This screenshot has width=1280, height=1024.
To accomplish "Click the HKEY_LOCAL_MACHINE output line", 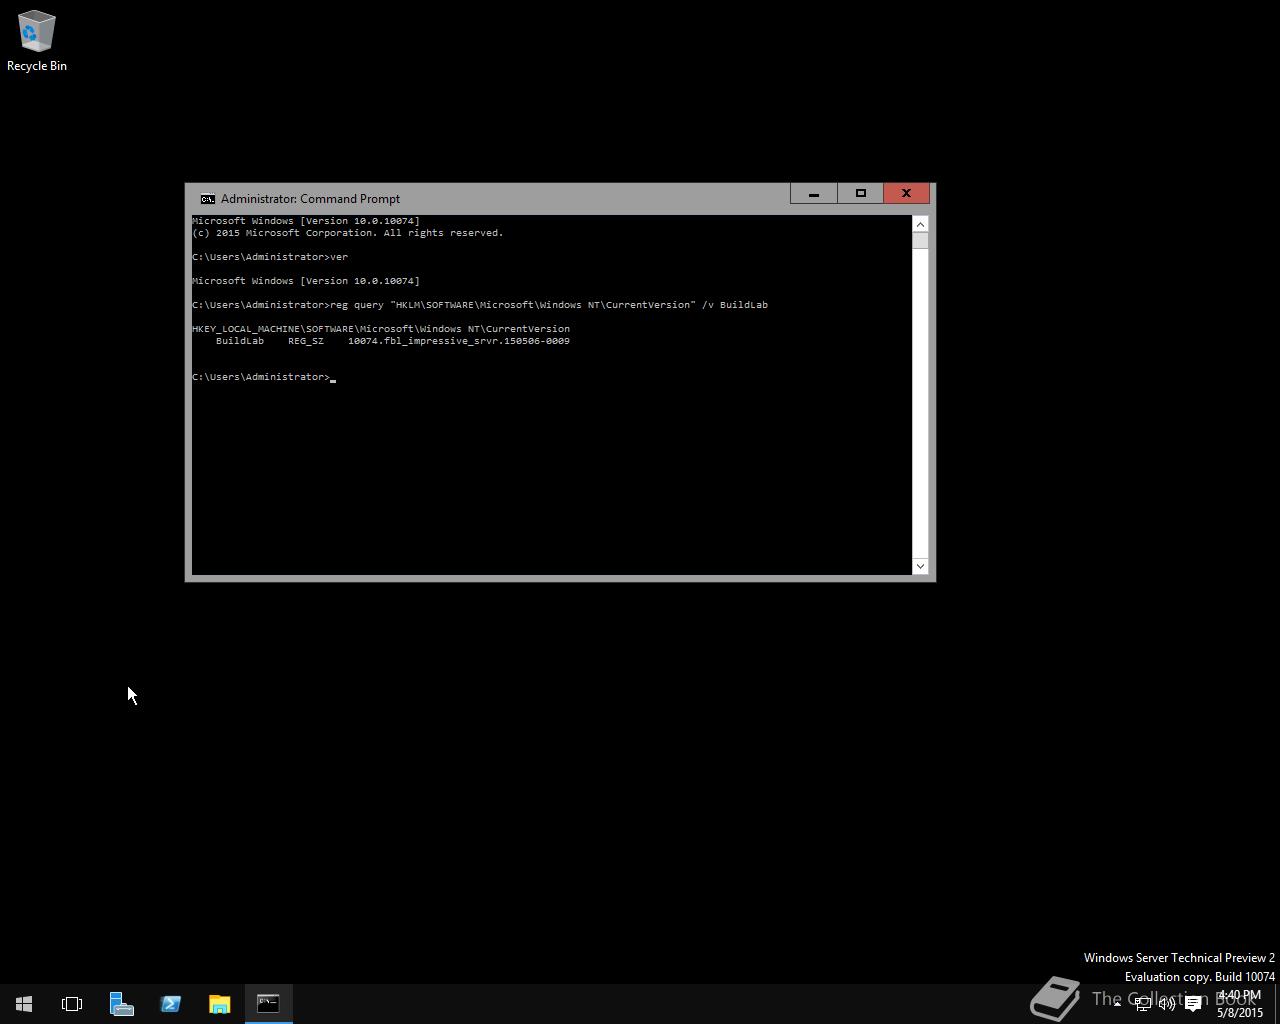I will click(381, 329).
